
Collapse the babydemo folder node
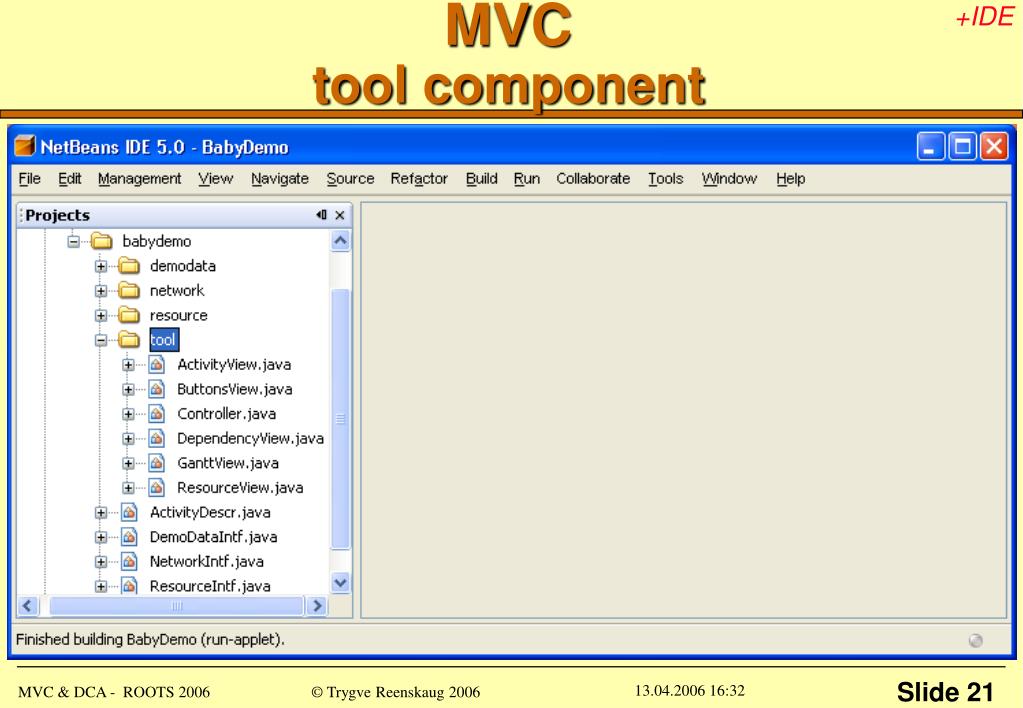(x=74, y=241)
